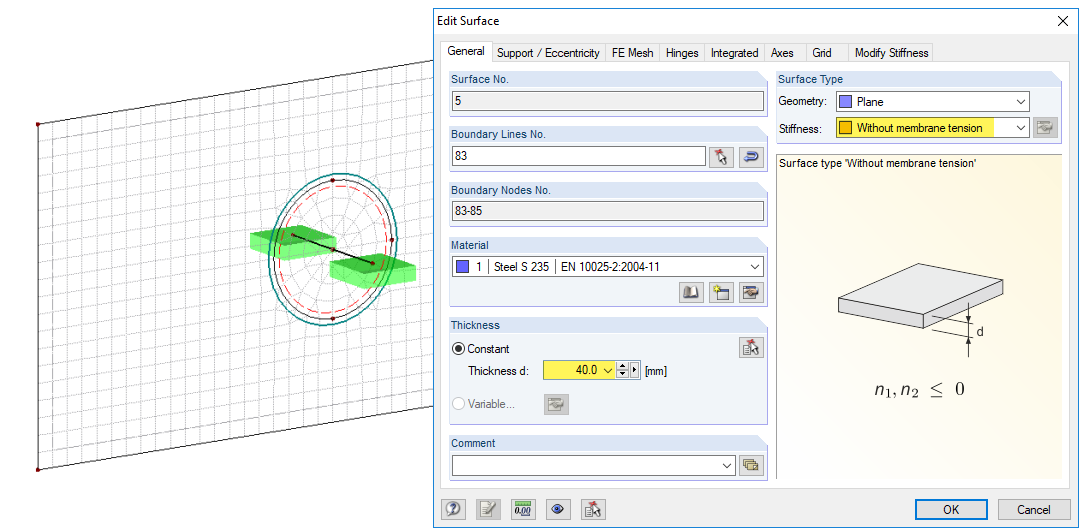Click the Cancel button
Image resolution: width=1079 pixels, height=528 pixels.
point(1034,509)
